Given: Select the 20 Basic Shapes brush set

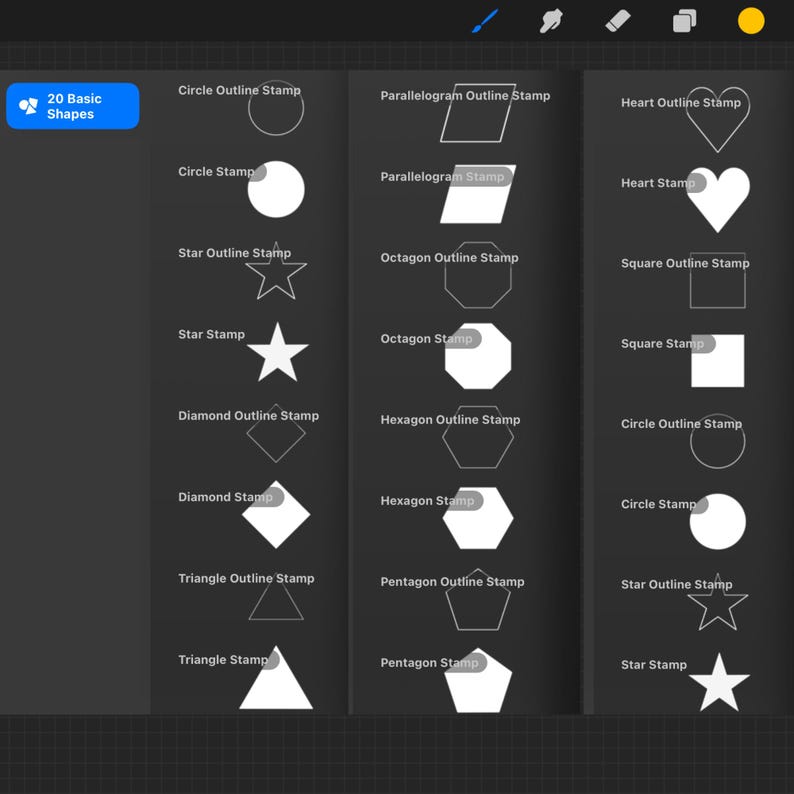Looking at the screenshot, I should [x=73, y=106].
